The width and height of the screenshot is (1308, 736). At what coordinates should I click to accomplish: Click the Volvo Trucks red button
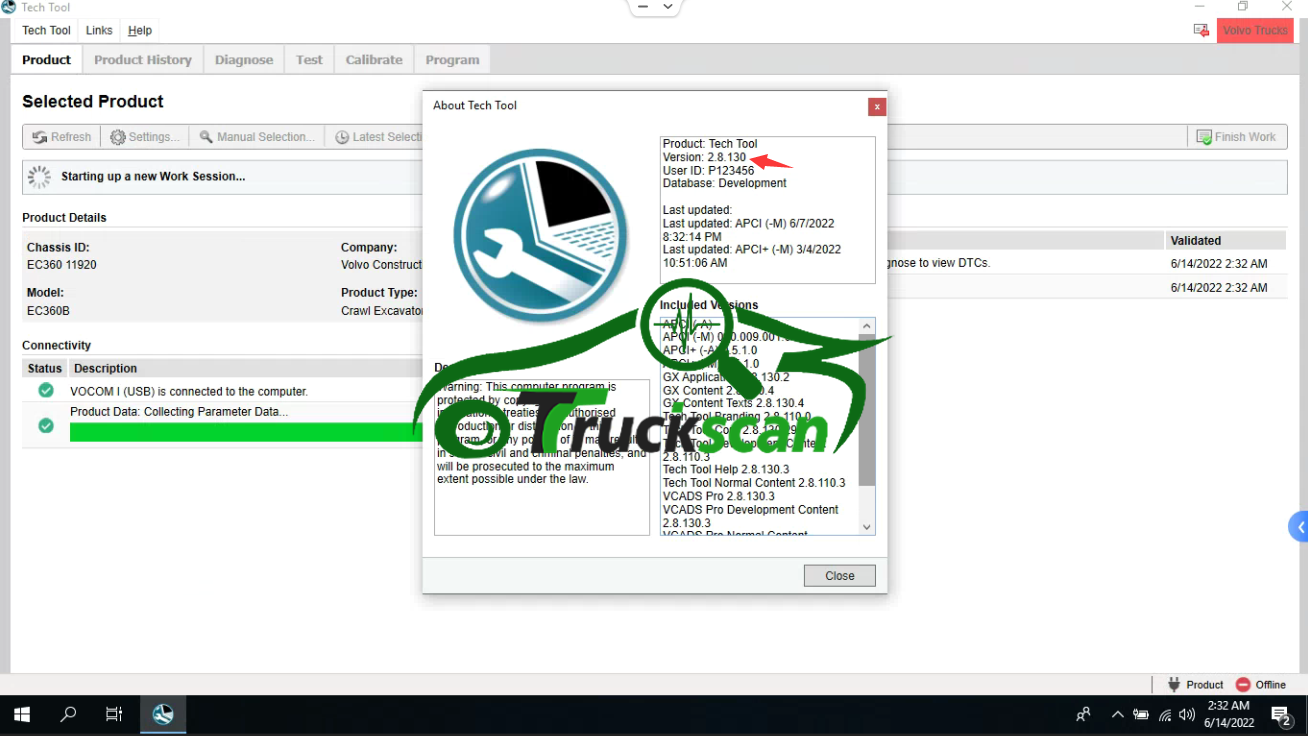coord(1255,30)
